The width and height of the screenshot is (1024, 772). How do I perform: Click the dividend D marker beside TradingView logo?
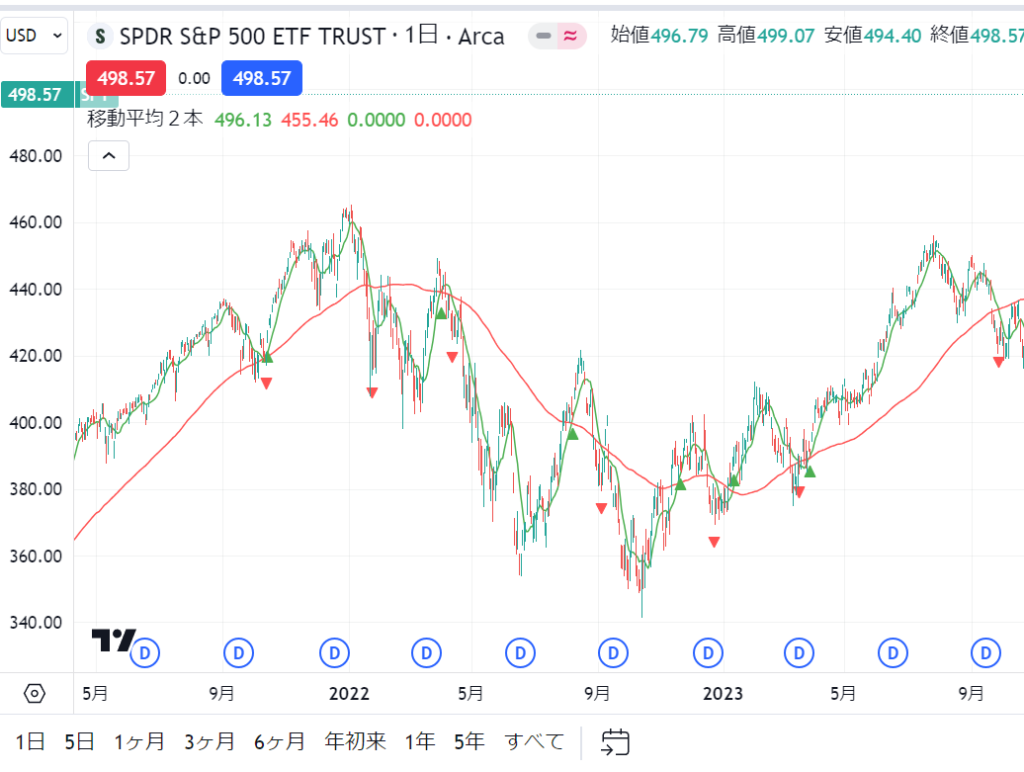tap(147, 653)
